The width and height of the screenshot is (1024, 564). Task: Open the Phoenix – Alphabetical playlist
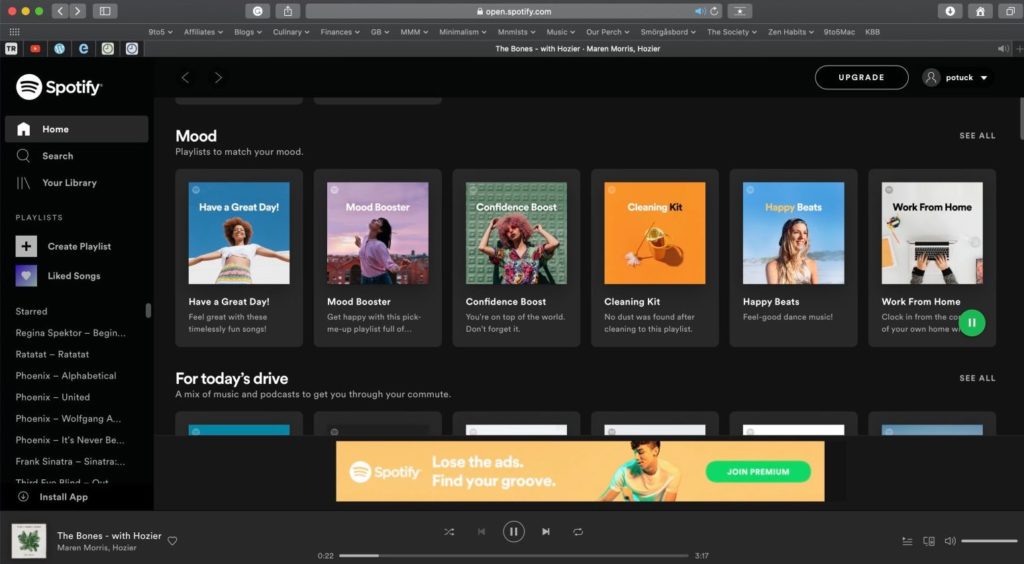[66, 376]
